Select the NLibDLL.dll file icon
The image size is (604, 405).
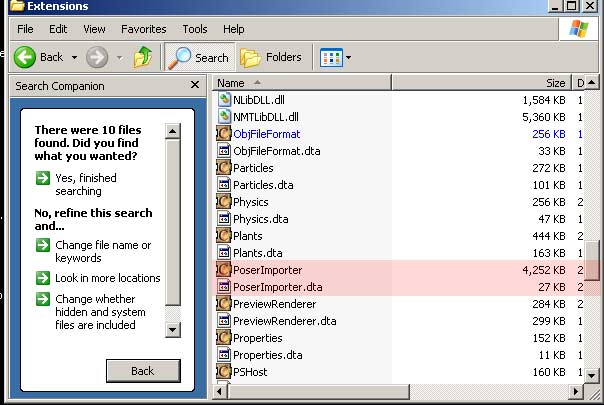(224, 100)
